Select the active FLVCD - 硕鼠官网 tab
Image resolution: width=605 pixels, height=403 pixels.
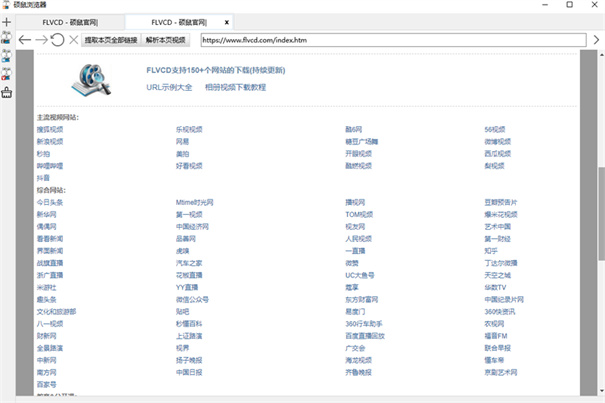click(x=179, y=22)
